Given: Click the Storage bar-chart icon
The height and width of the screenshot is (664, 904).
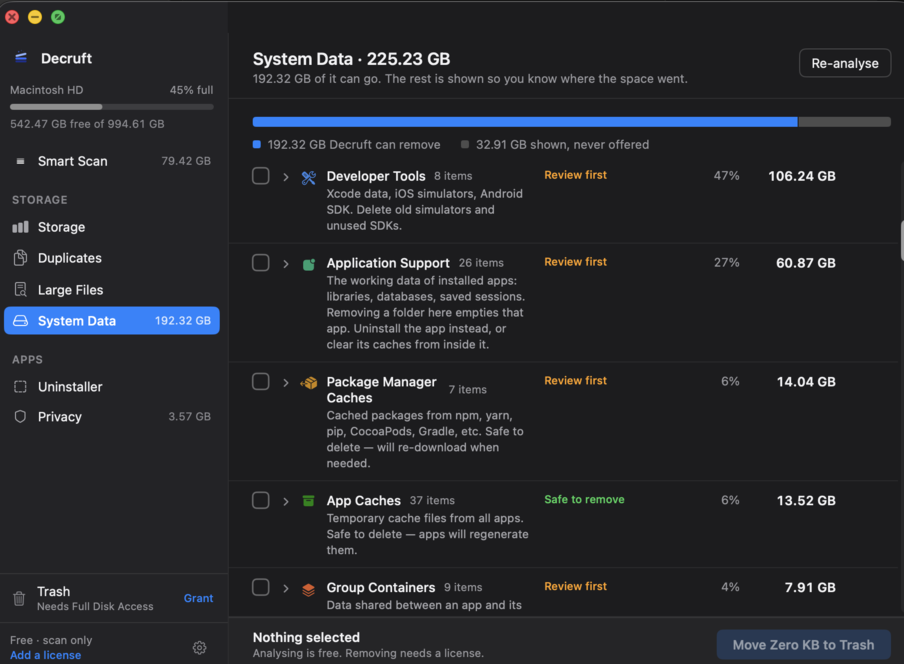Looking at the screenshot, I should click(20, 227).
